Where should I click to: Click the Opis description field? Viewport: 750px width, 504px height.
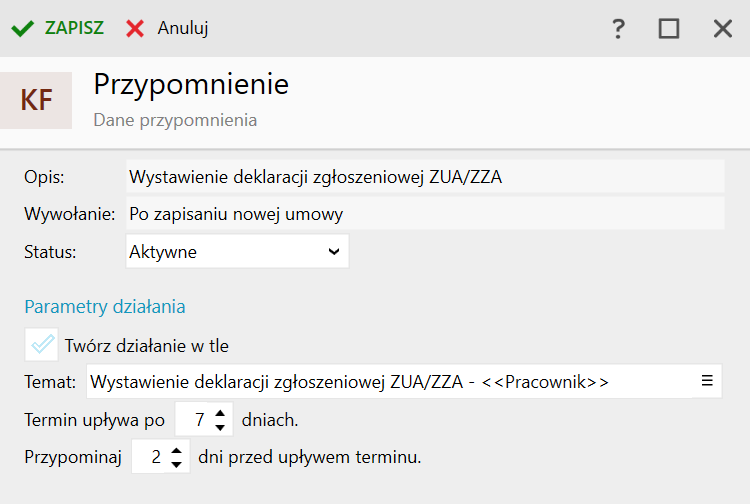[x=425, y=177]
